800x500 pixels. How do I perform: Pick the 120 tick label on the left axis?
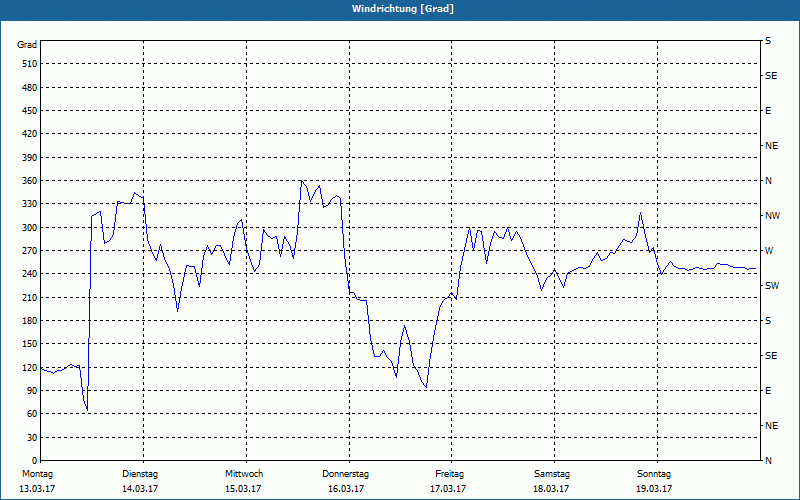tap(30, 367)
